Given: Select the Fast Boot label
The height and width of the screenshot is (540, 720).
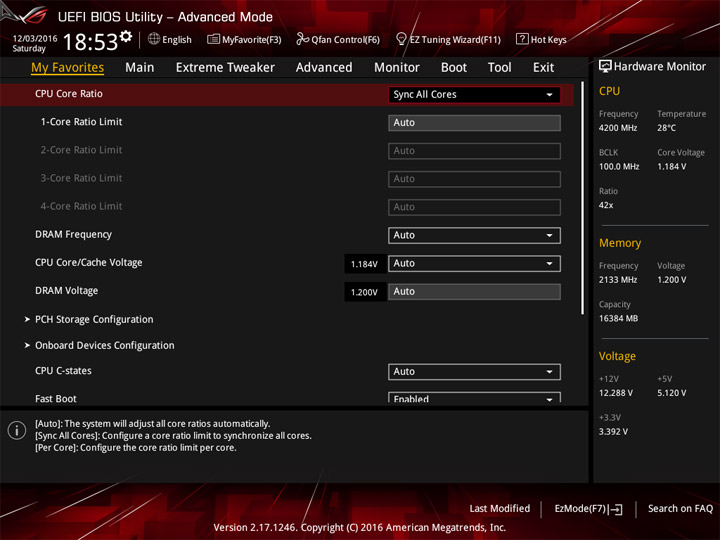Looking at the screenshot, I should click(56, 399).
